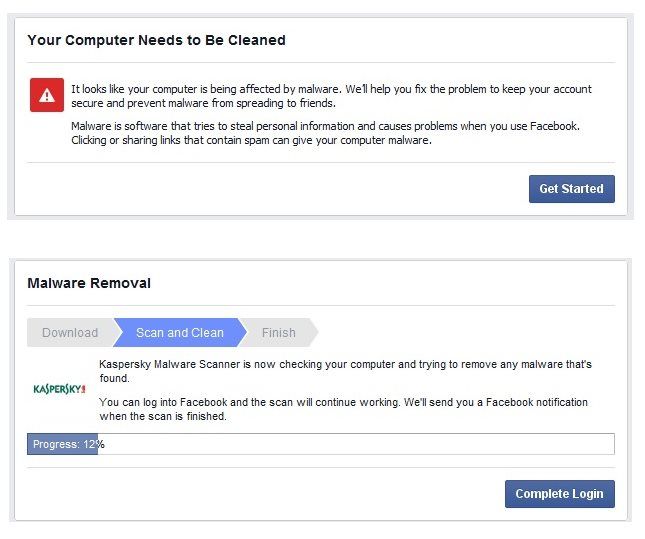Click the 'Malware Removal' heading

tap(89, 283)
